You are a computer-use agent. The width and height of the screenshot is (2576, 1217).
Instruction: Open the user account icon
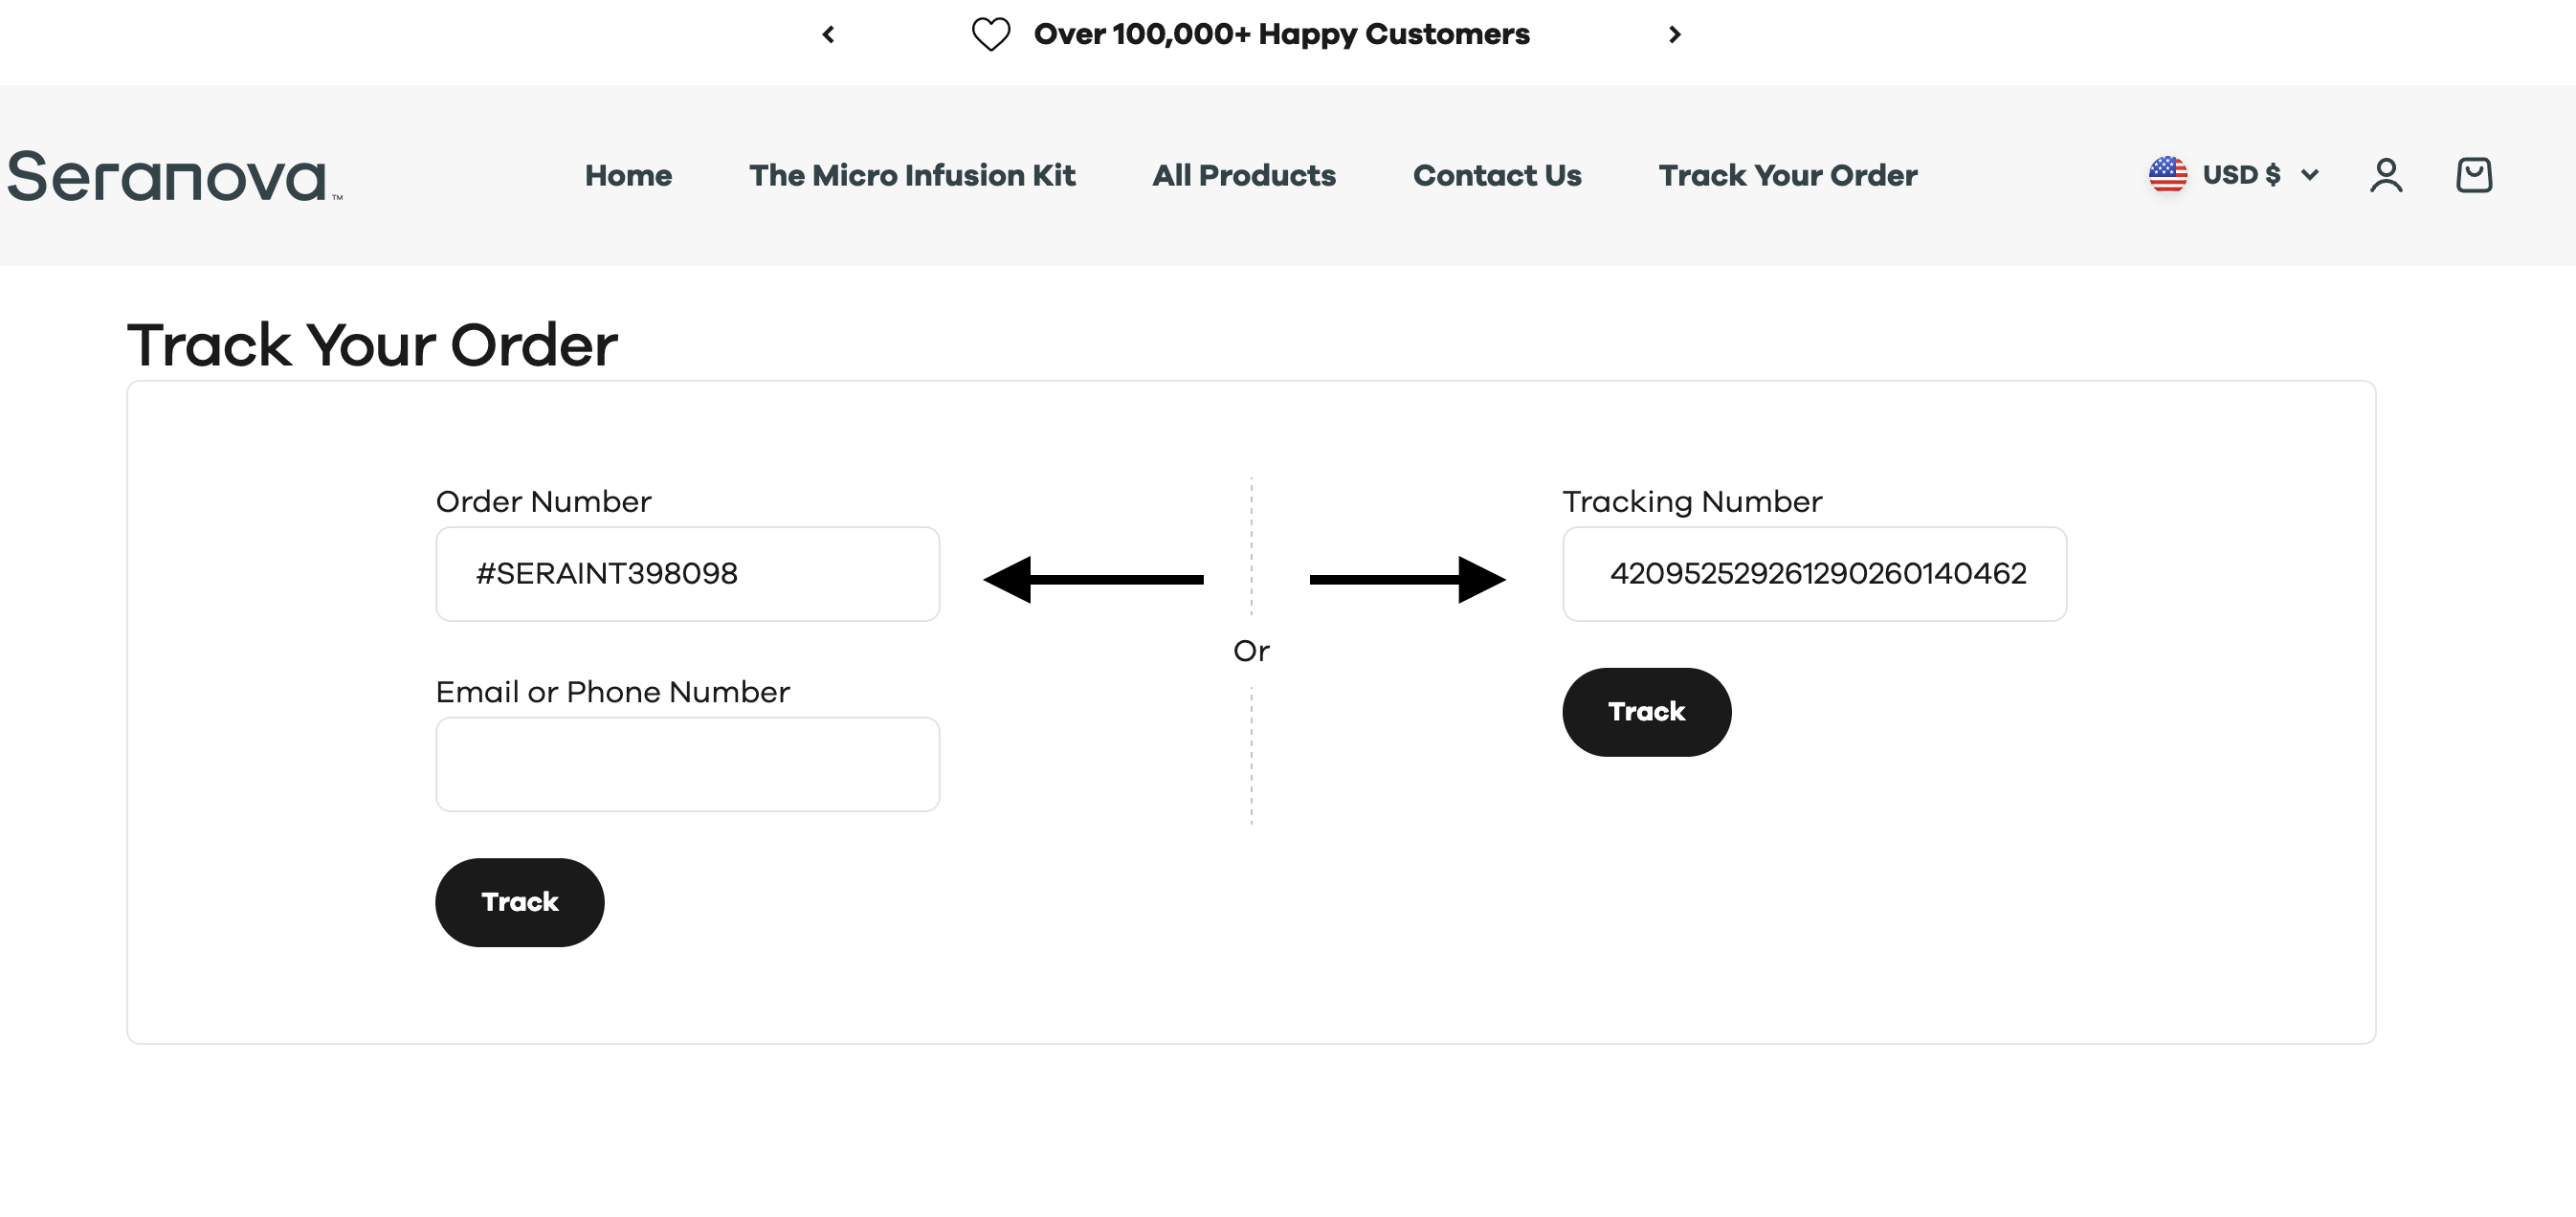tap(2386, 175)
